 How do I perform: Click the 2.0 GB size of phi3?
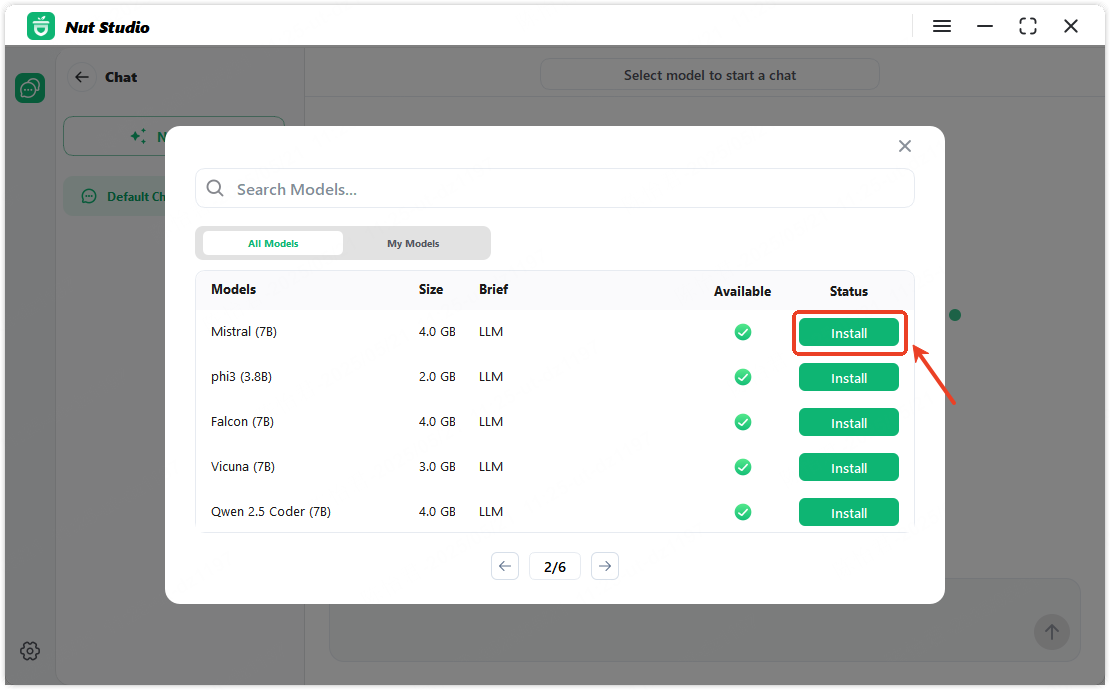click(x=437, y=376)
